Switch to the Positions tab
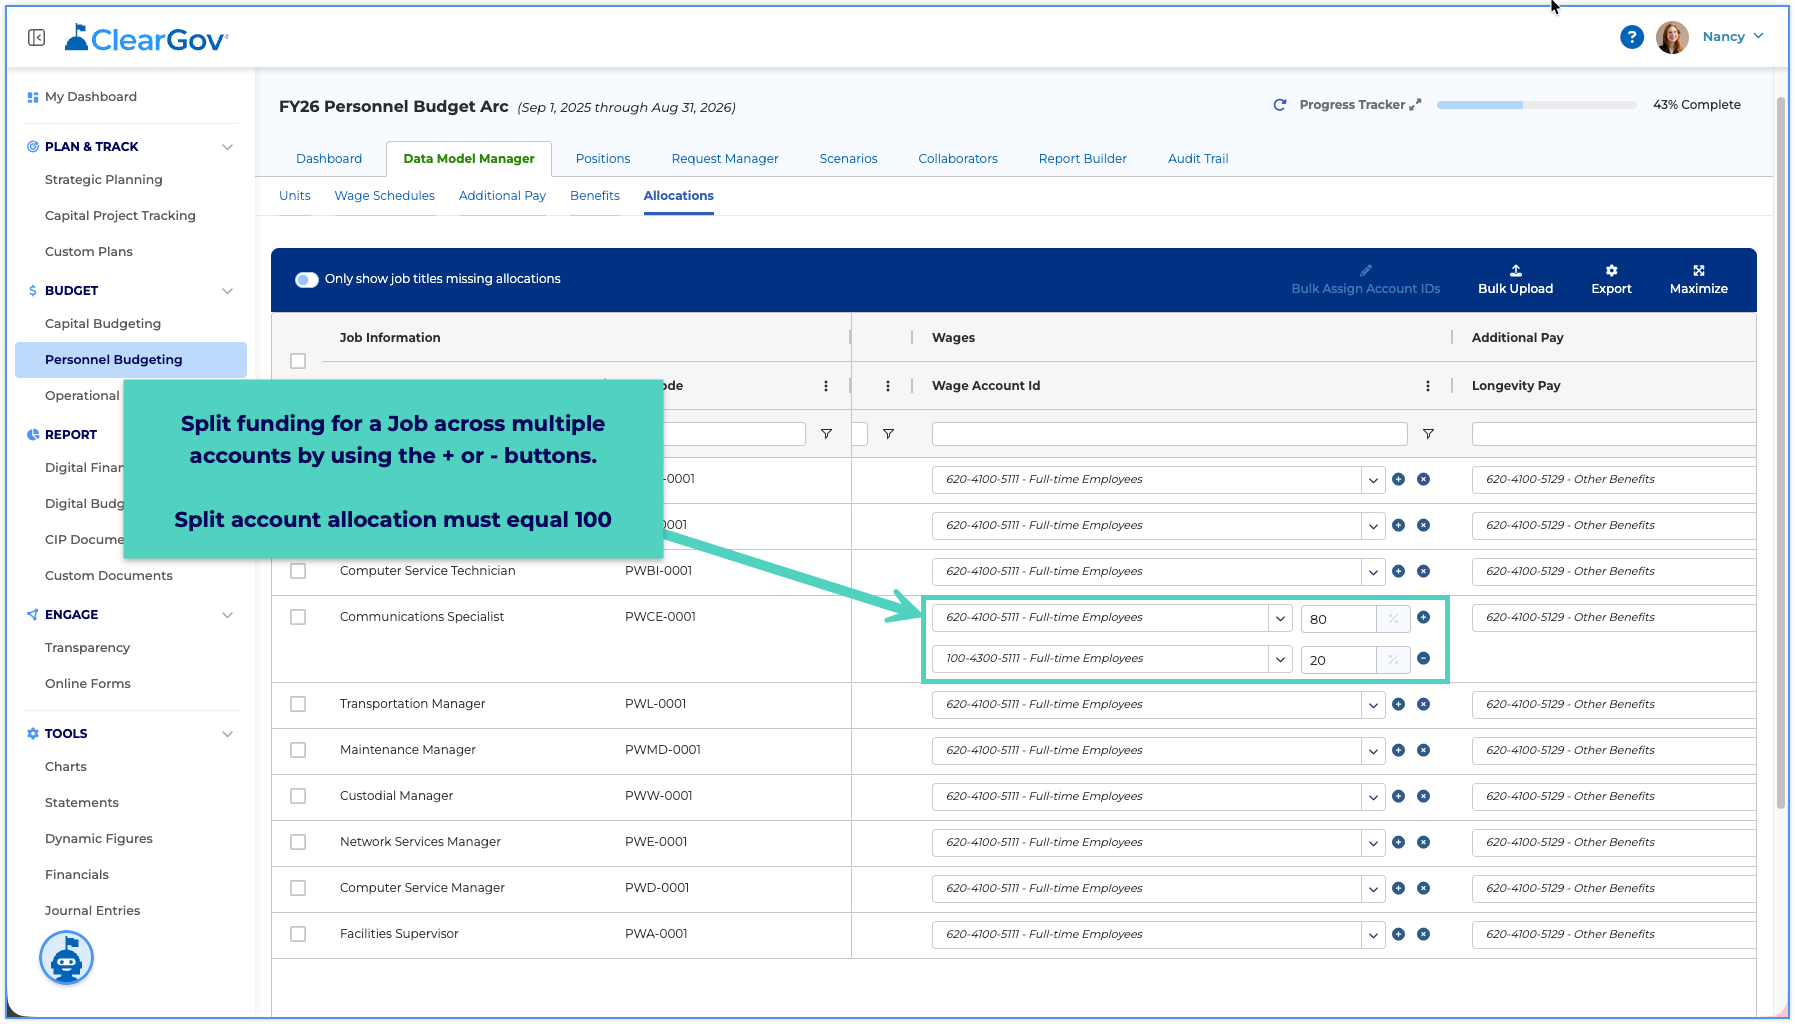Image resolution: width=1795 pixels, height=1024 pixels. coord(603,159)
